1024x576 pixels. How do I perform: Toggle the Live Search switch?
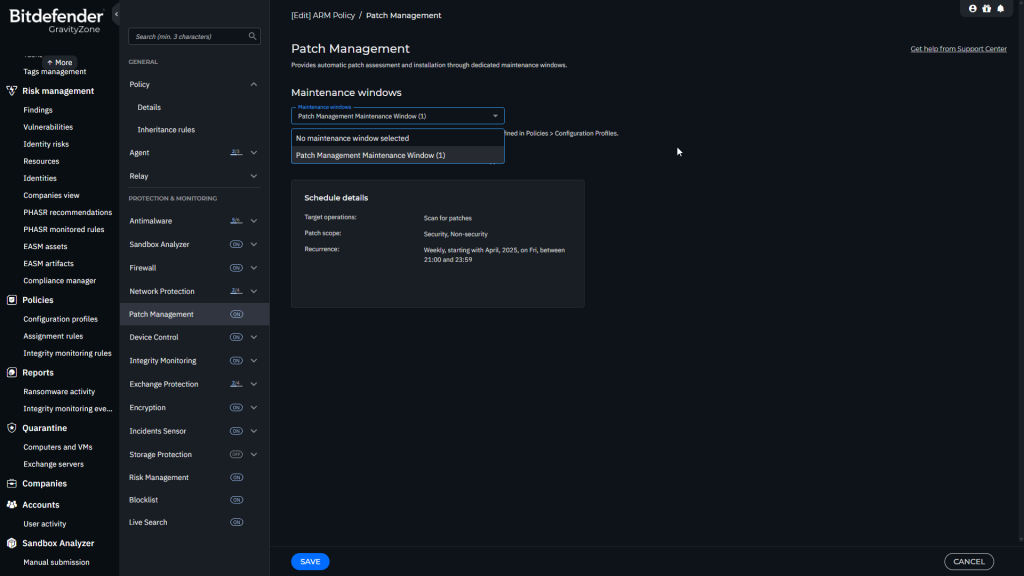(x=236, y=522)
